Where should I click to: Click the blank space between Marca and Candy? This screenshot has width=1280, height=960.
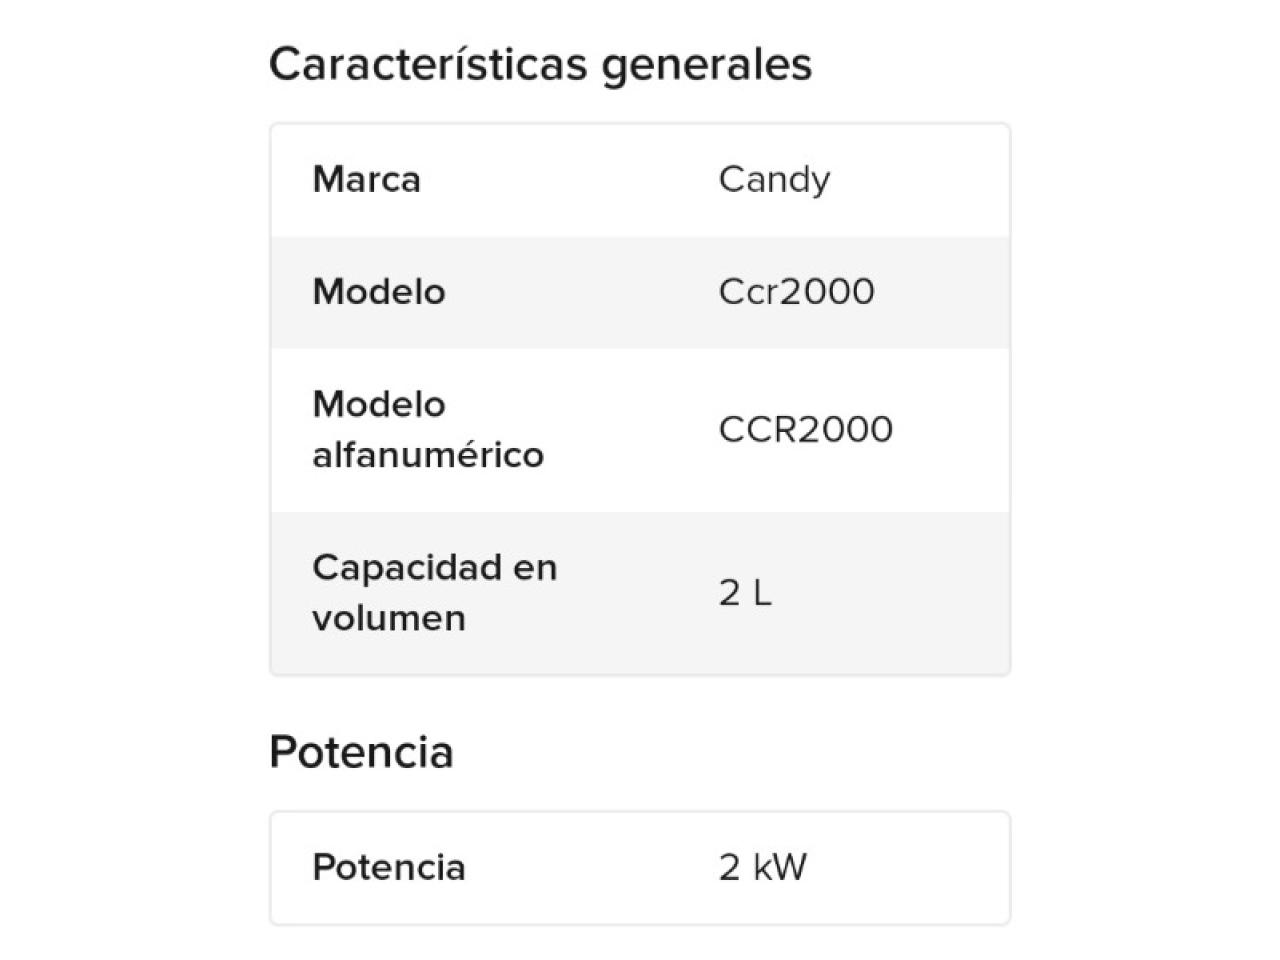tap(570, 180)
